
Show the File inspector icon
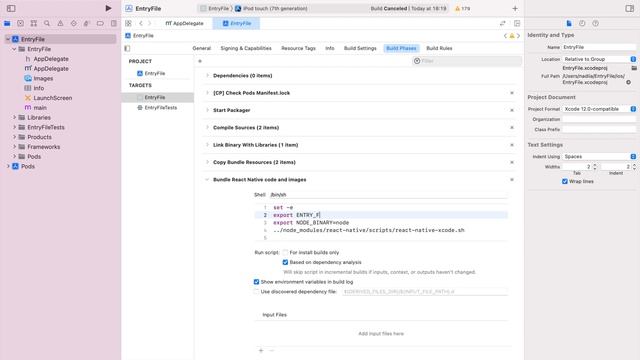(x=569, y=23)
